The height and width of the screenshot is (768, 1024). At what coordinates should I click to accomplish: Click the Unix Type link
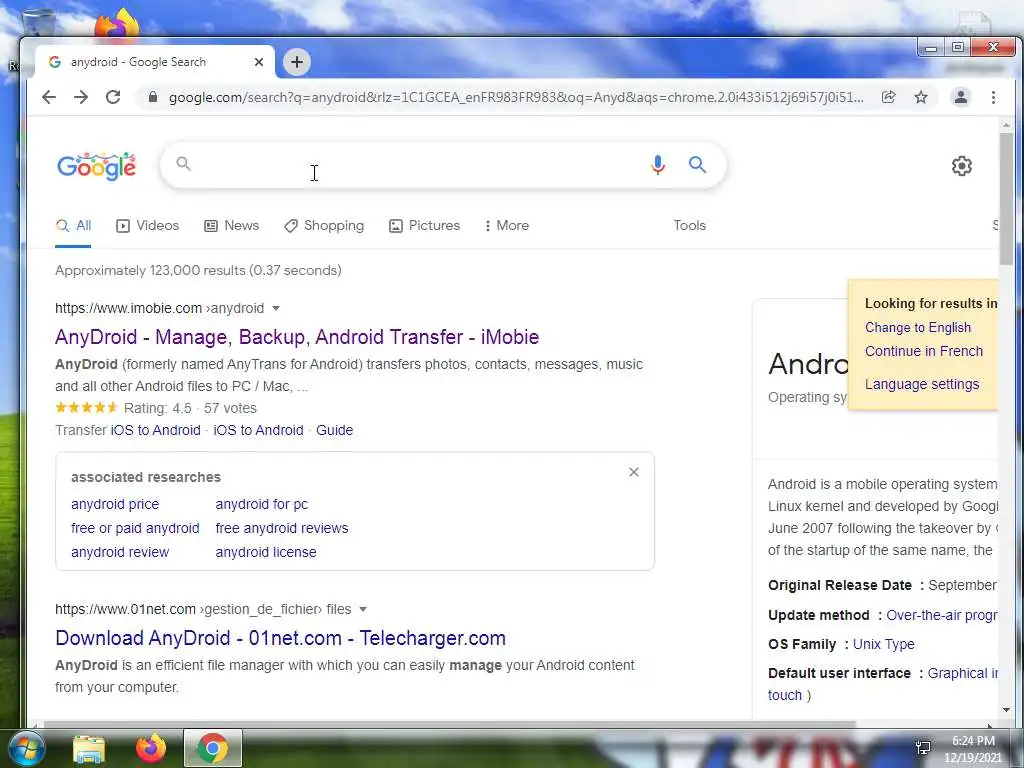tap(884, 645)
